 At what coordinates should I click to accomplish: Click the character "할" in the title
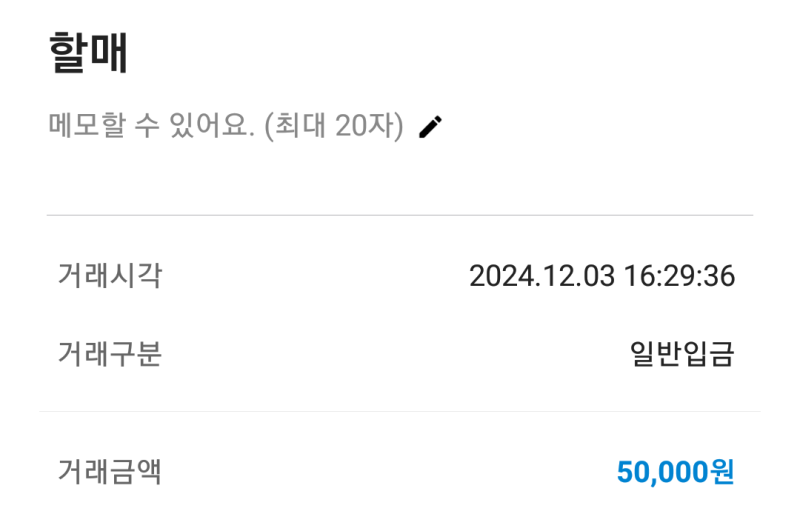(68, 55)
